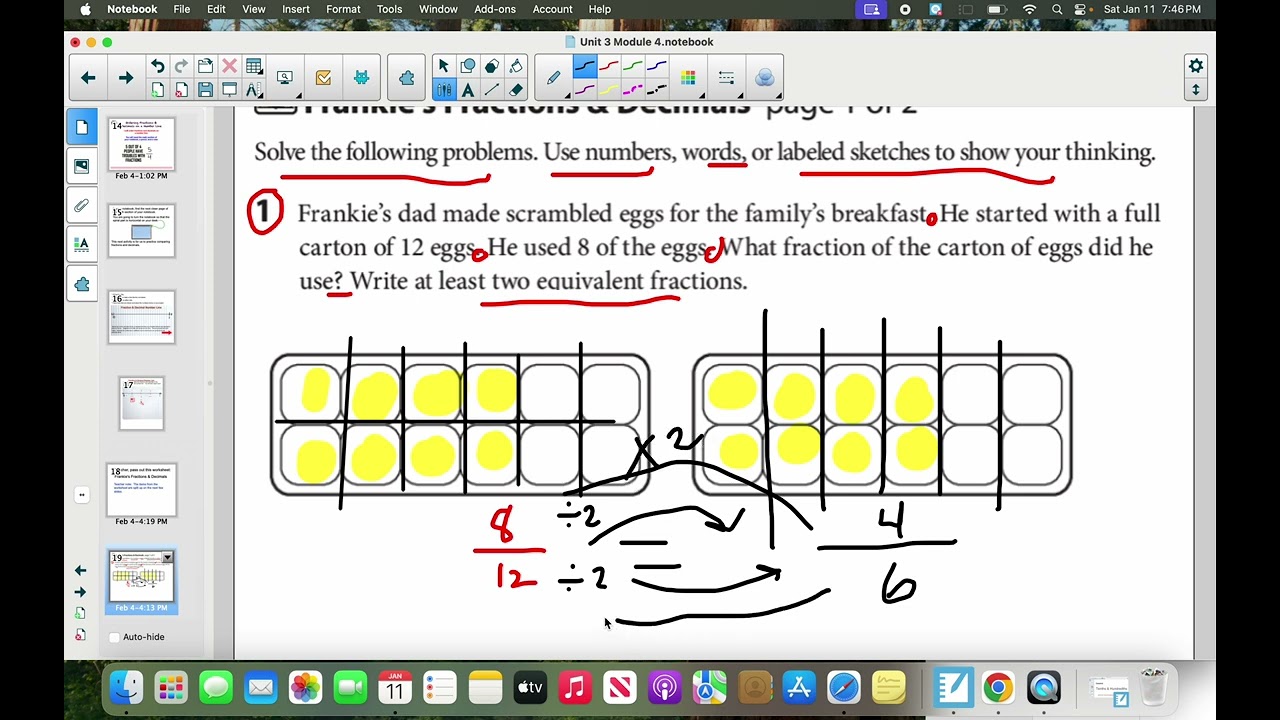Open the Tools menu
This screenshot has height=720, width=1280.
[x=389, y=9]
